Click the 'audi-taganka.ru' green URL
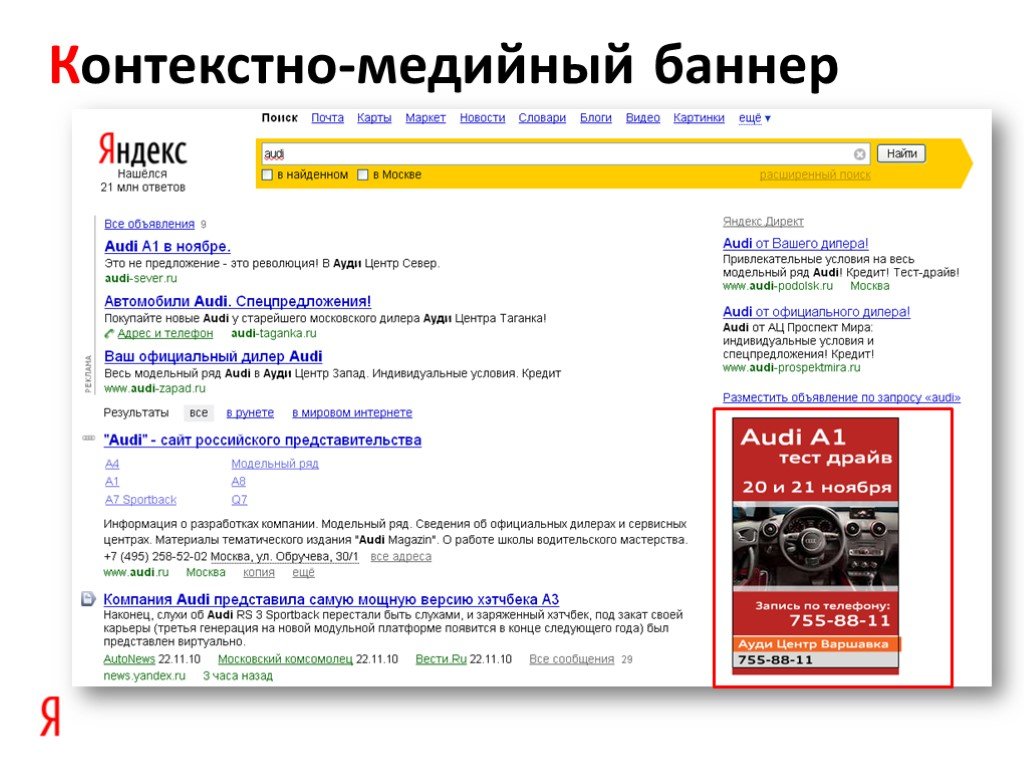The width and height of the screenshot is (1024, 768). tap(274, 333)
